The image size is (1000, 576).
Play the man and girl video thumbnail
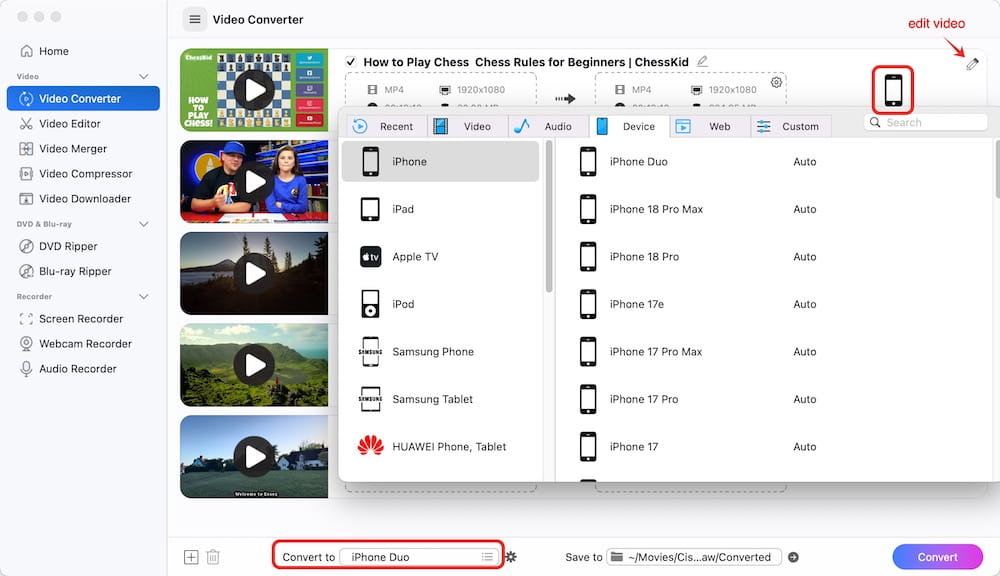pyautogui.click(x=254, y=182)
